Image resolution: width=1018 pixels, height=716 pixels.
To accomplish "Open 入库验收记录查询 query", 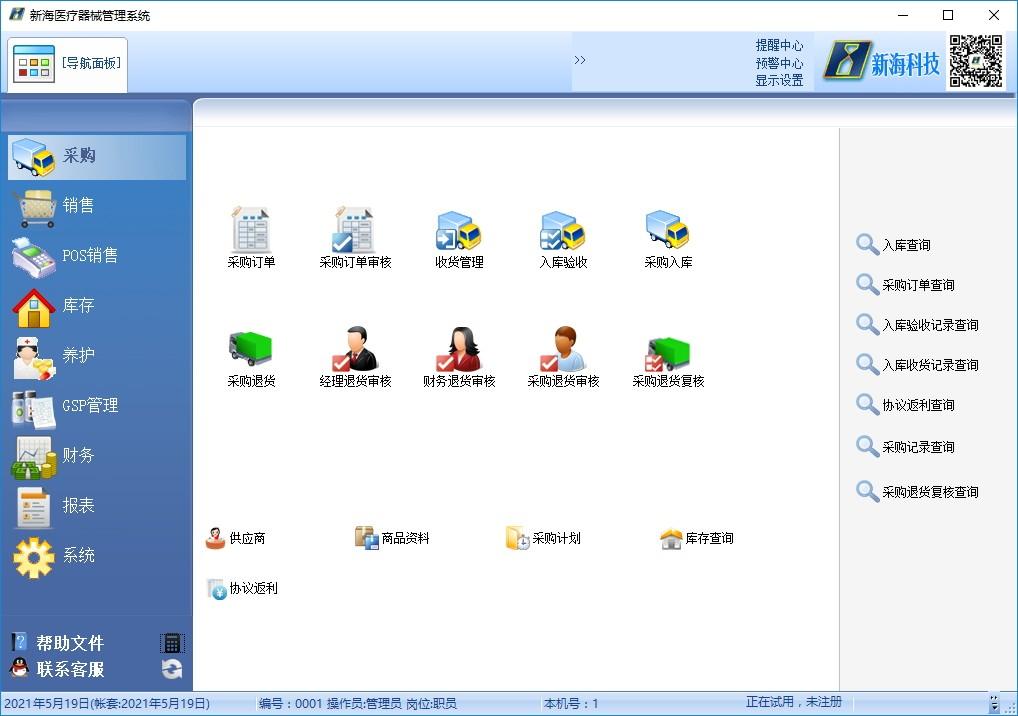I will (917, 325).
